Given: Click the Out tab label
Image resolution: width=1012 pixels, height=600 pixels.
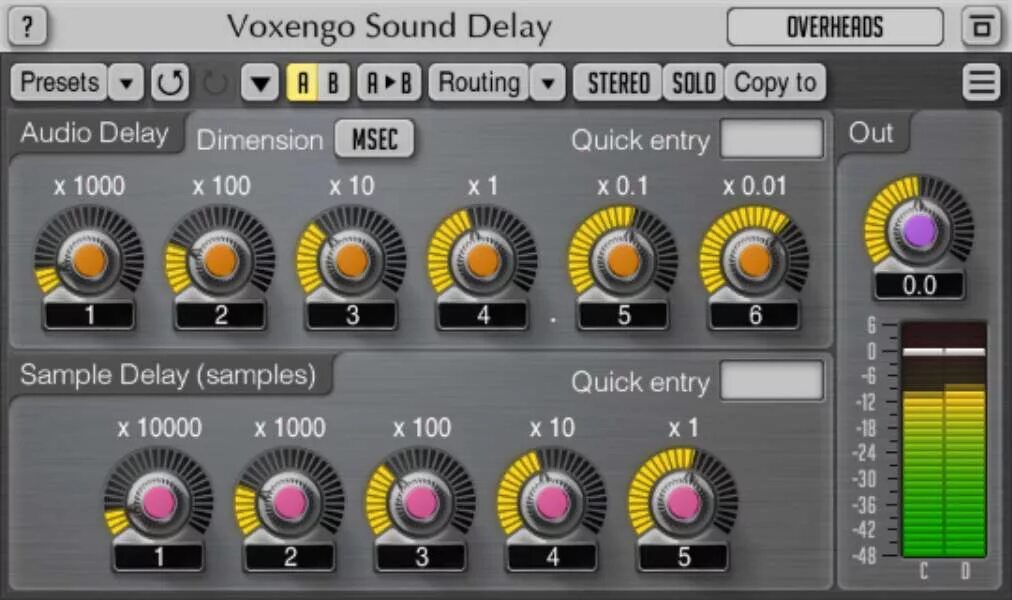Looking at the screenshot, I should coord(871,133).
